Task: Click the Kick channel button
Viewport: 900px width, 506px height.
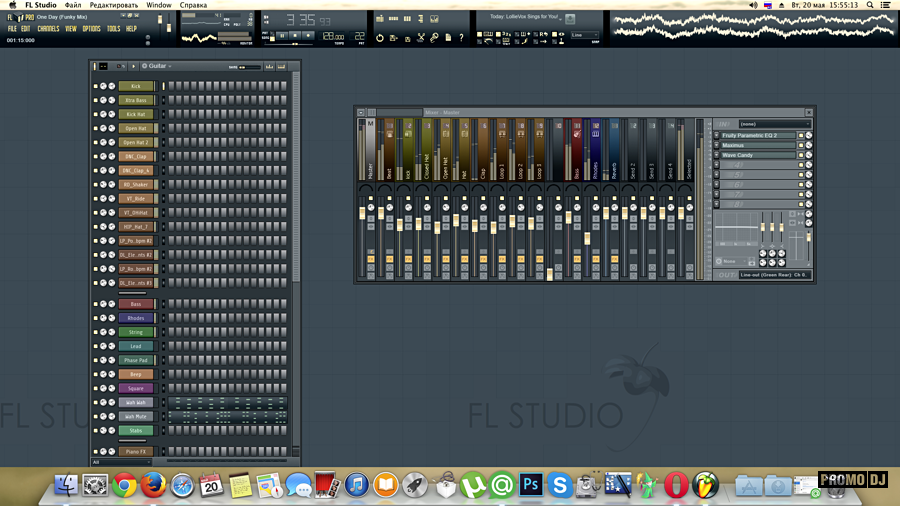Action: pos(136,86)
